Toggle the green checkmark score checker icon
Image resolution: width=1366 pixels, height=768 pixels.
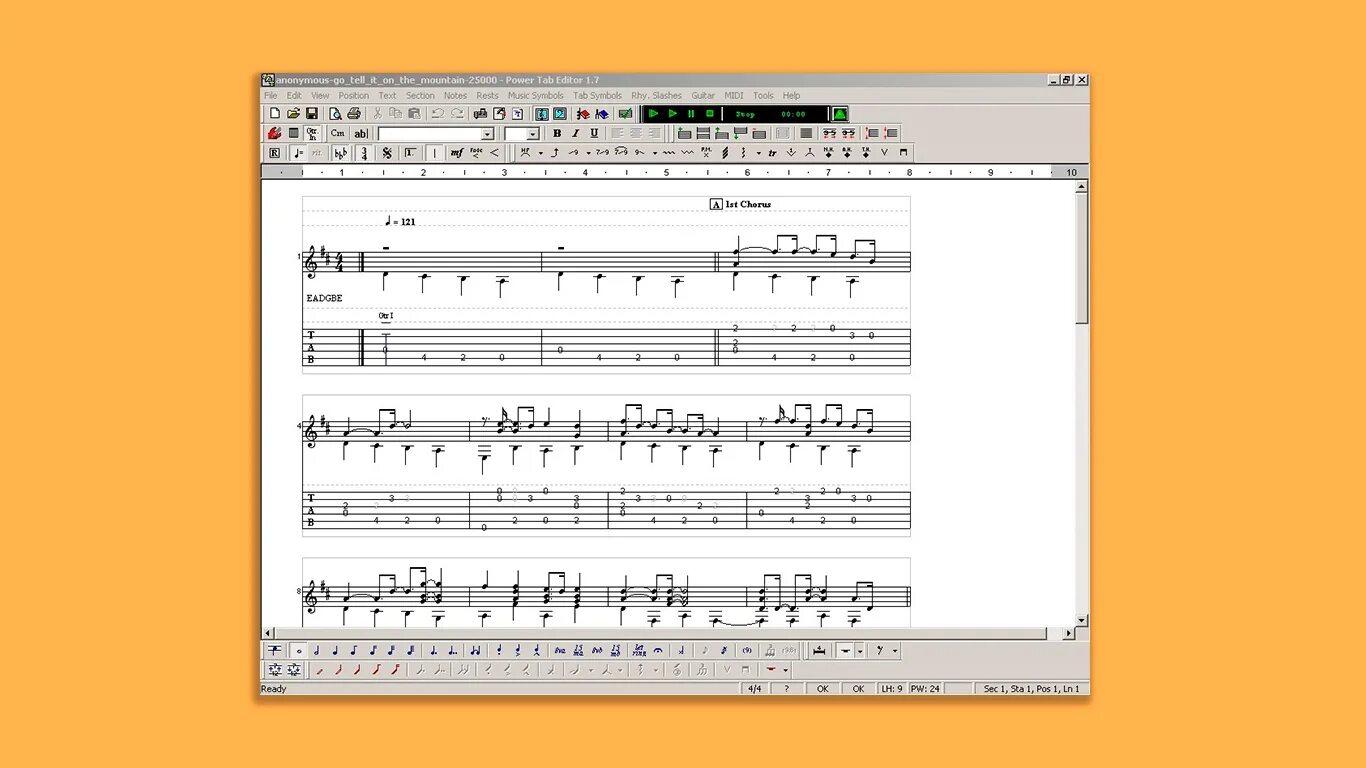(626, 113)
